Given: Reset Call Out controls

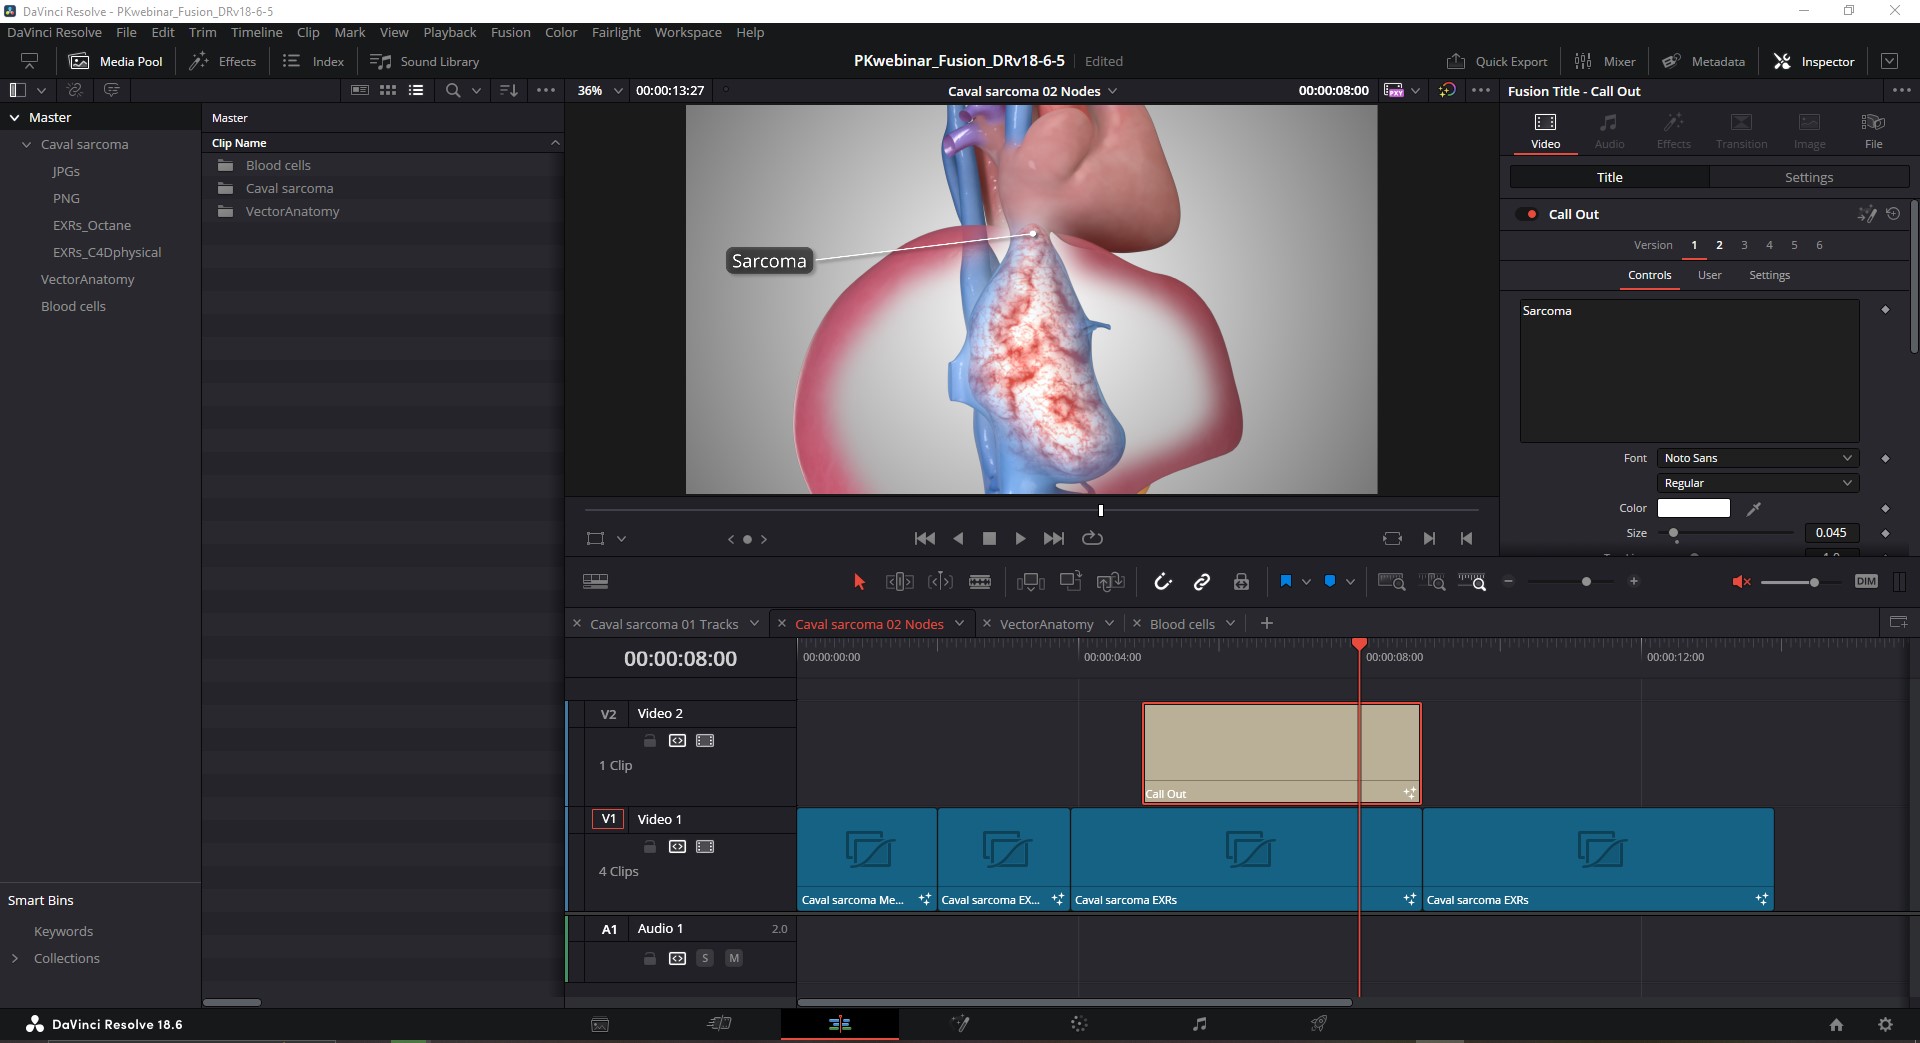Looking at the screenshot, I should coord(1893,214).
